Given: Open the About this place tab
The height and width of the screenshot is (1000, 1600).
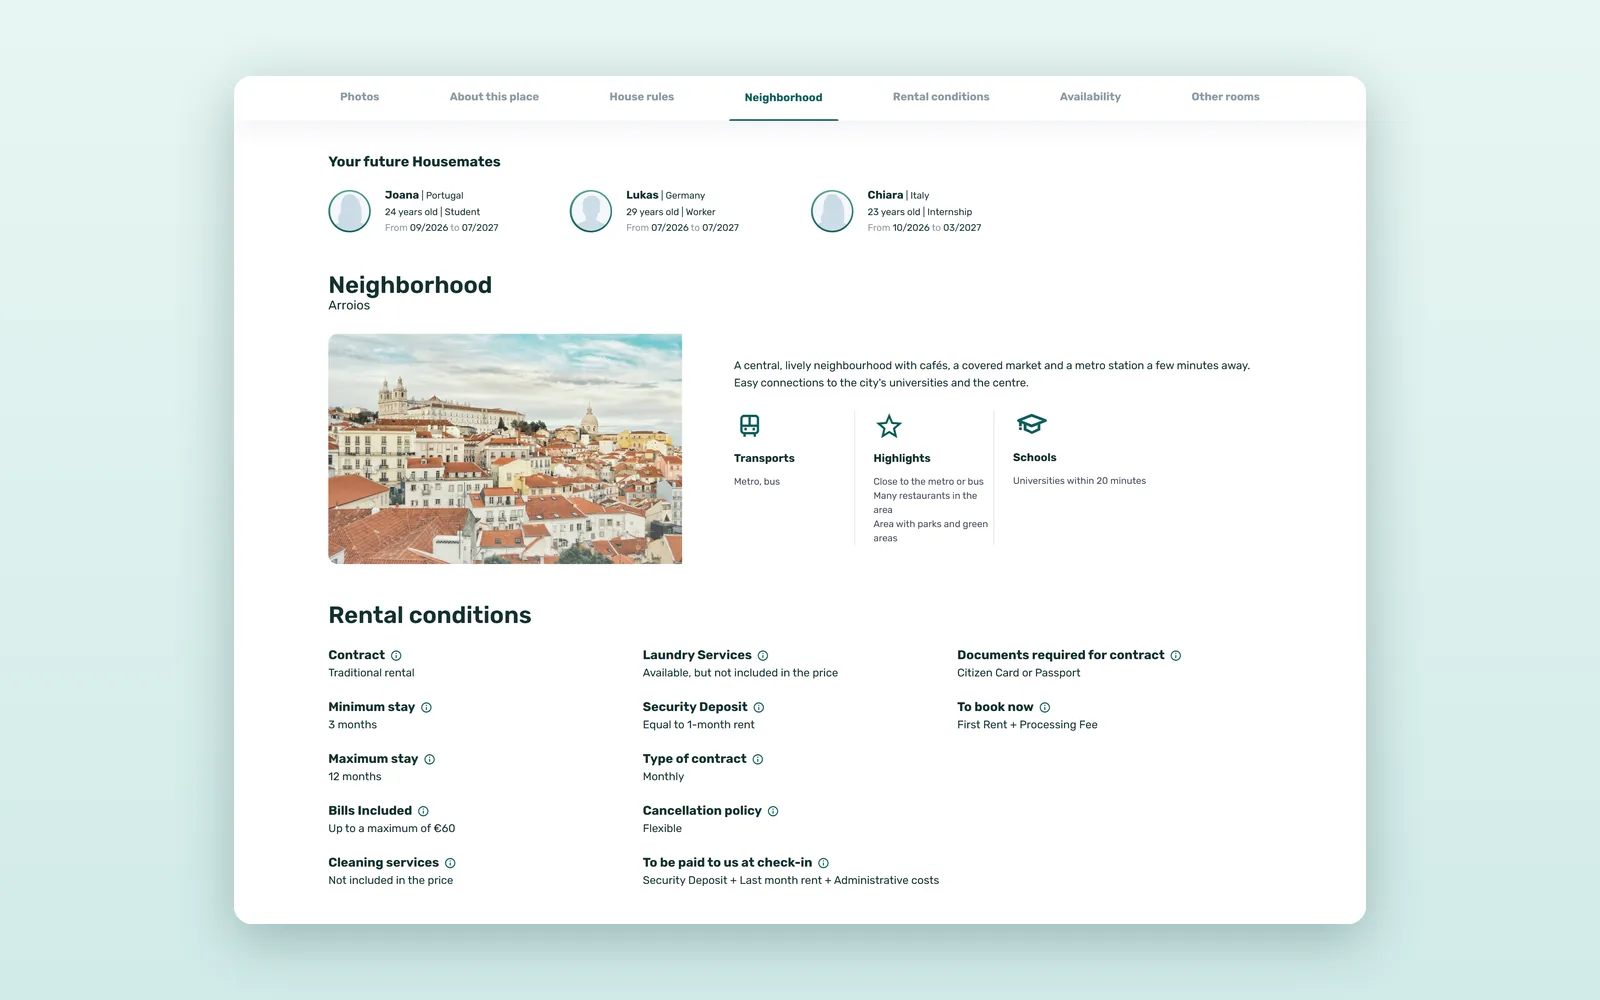Looking at the screenshot, I should (x=494, y=97).
